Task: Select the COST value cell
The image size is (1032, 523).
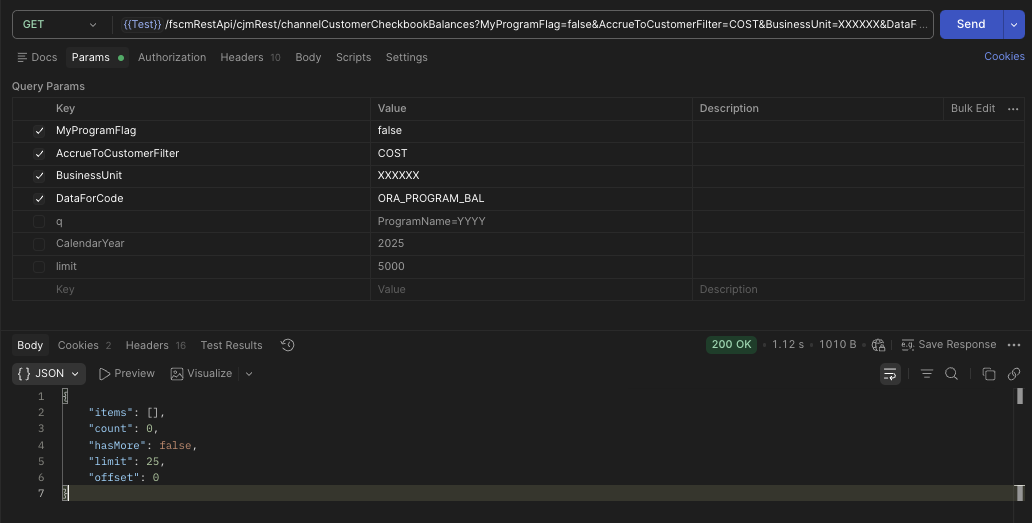Action: click(x=531, y=153)
